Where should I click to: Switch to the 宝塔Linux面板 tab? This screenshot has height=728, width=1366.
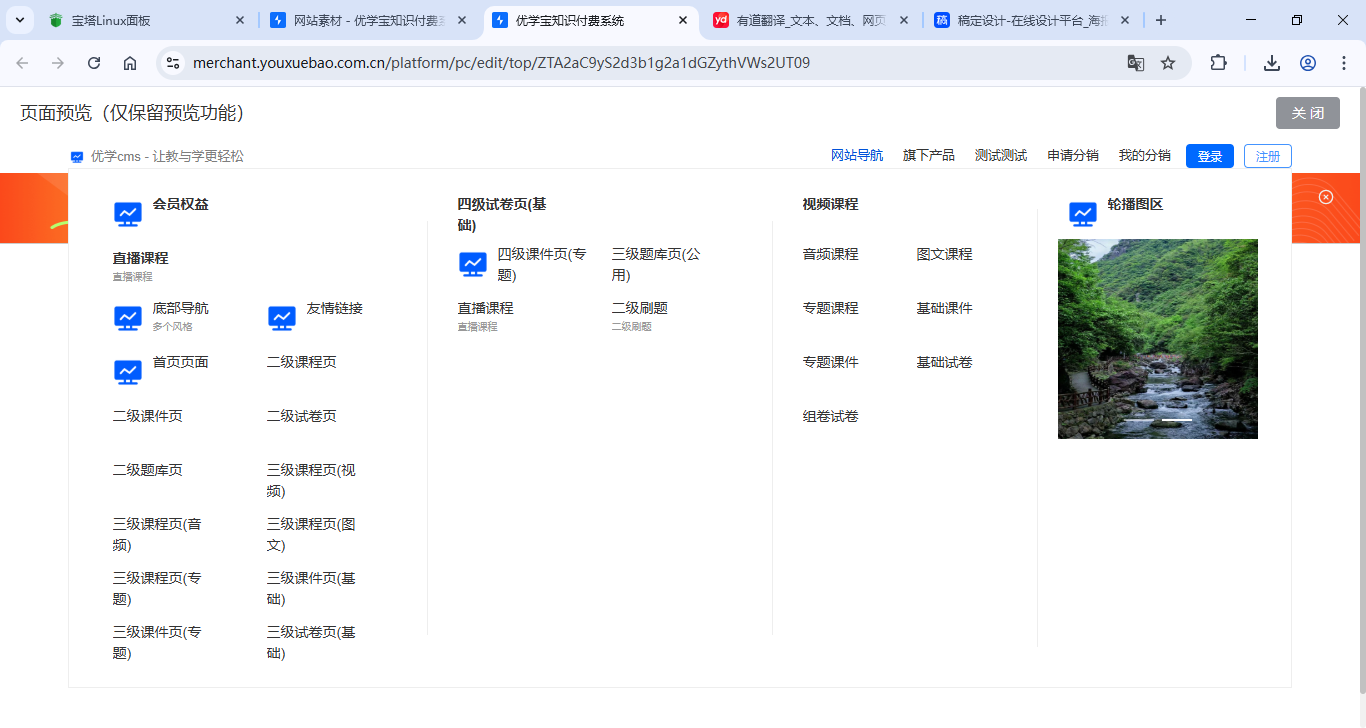pos(140,20)
